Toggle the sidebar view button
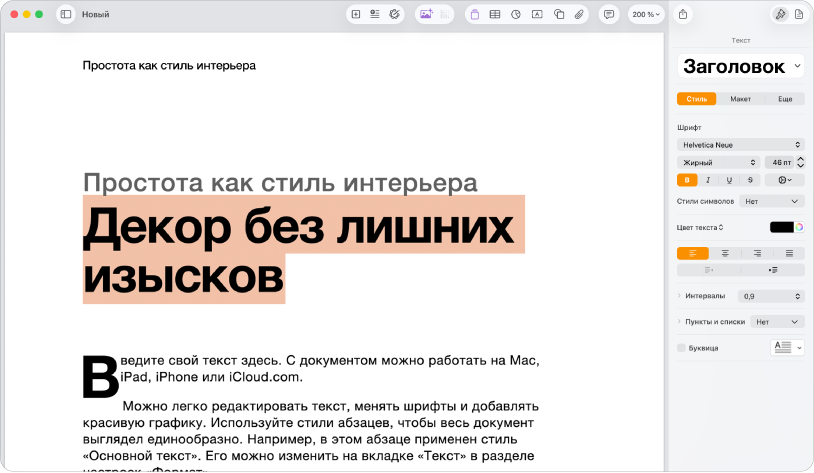814x473 pixels. (66, 15)
